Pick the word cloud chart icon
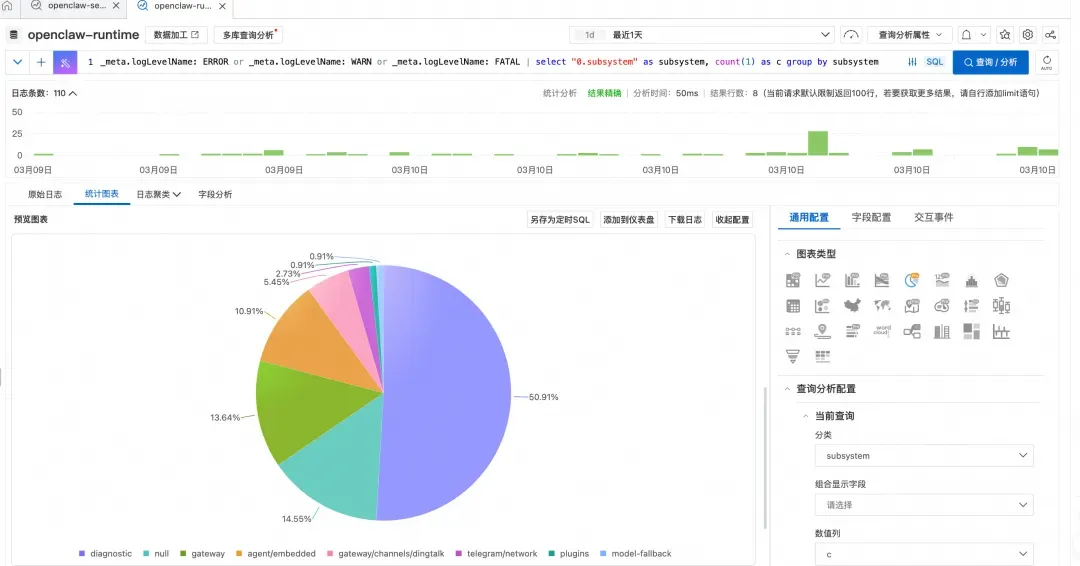The width and height of the screenshot is (1080, 566). click(x=882, y=331)
